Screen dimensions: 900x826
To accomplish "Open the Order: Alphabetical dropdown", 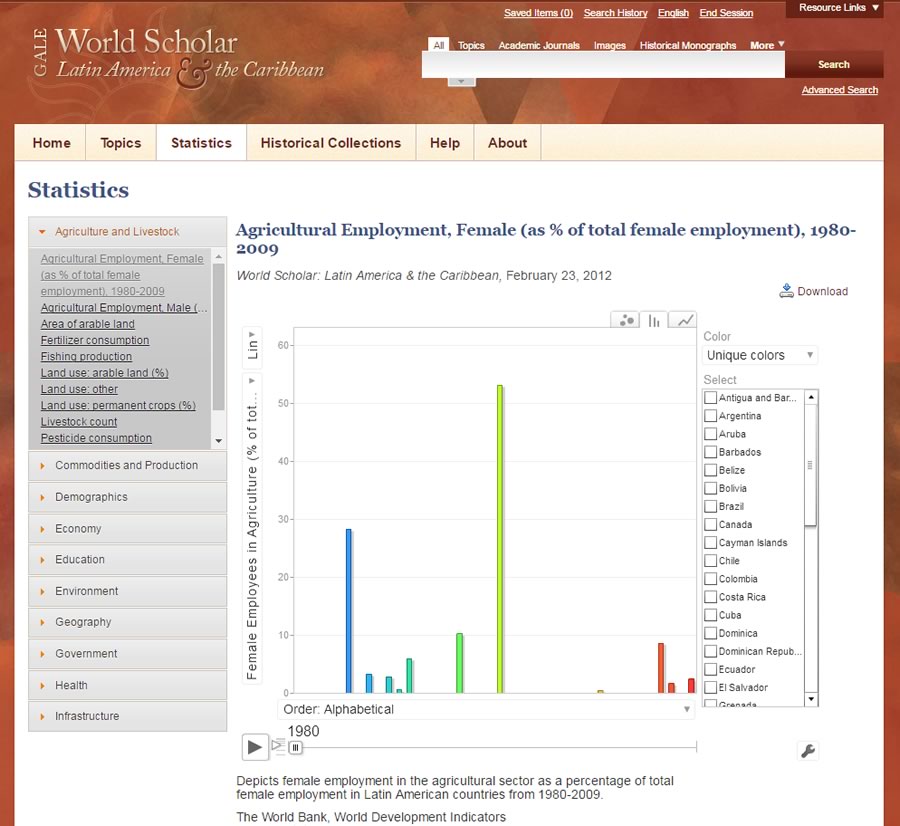I will [x=486, y=709].
